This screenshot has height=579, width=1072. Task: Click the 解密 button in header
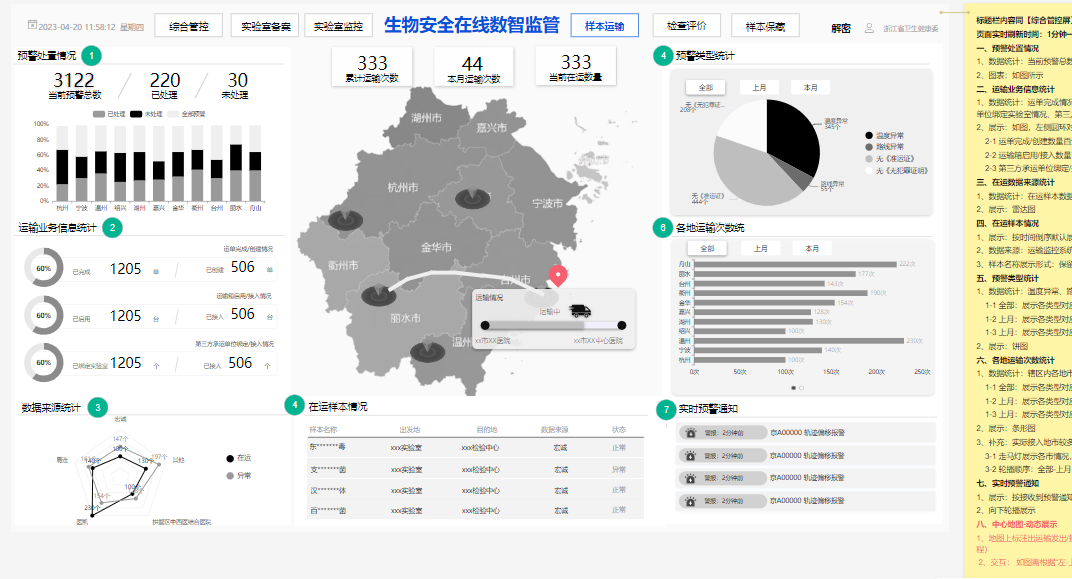(841, 29)
